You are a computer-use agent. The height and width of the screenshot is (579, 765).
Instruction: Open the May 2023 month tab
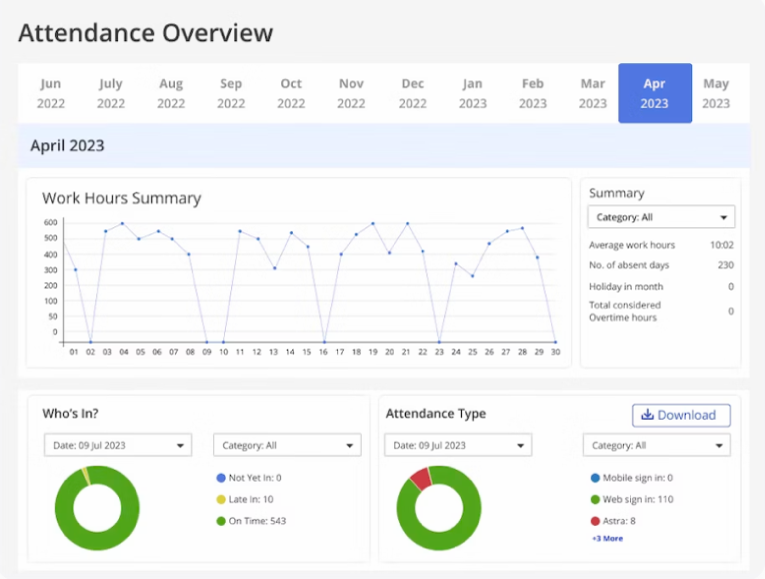715,93
